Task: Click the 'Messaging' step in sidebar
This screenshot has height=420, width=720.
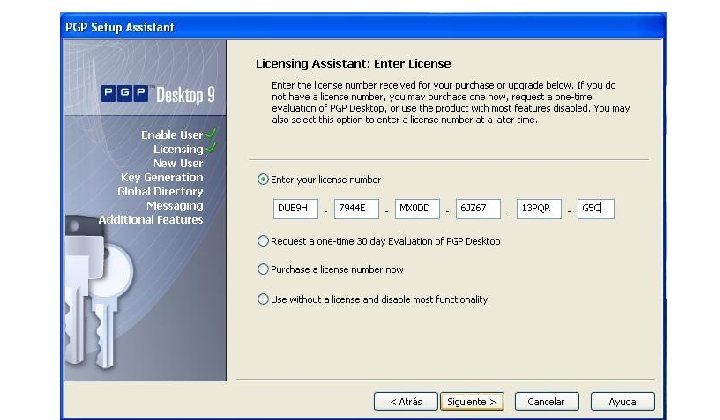Action: [175, 206]
